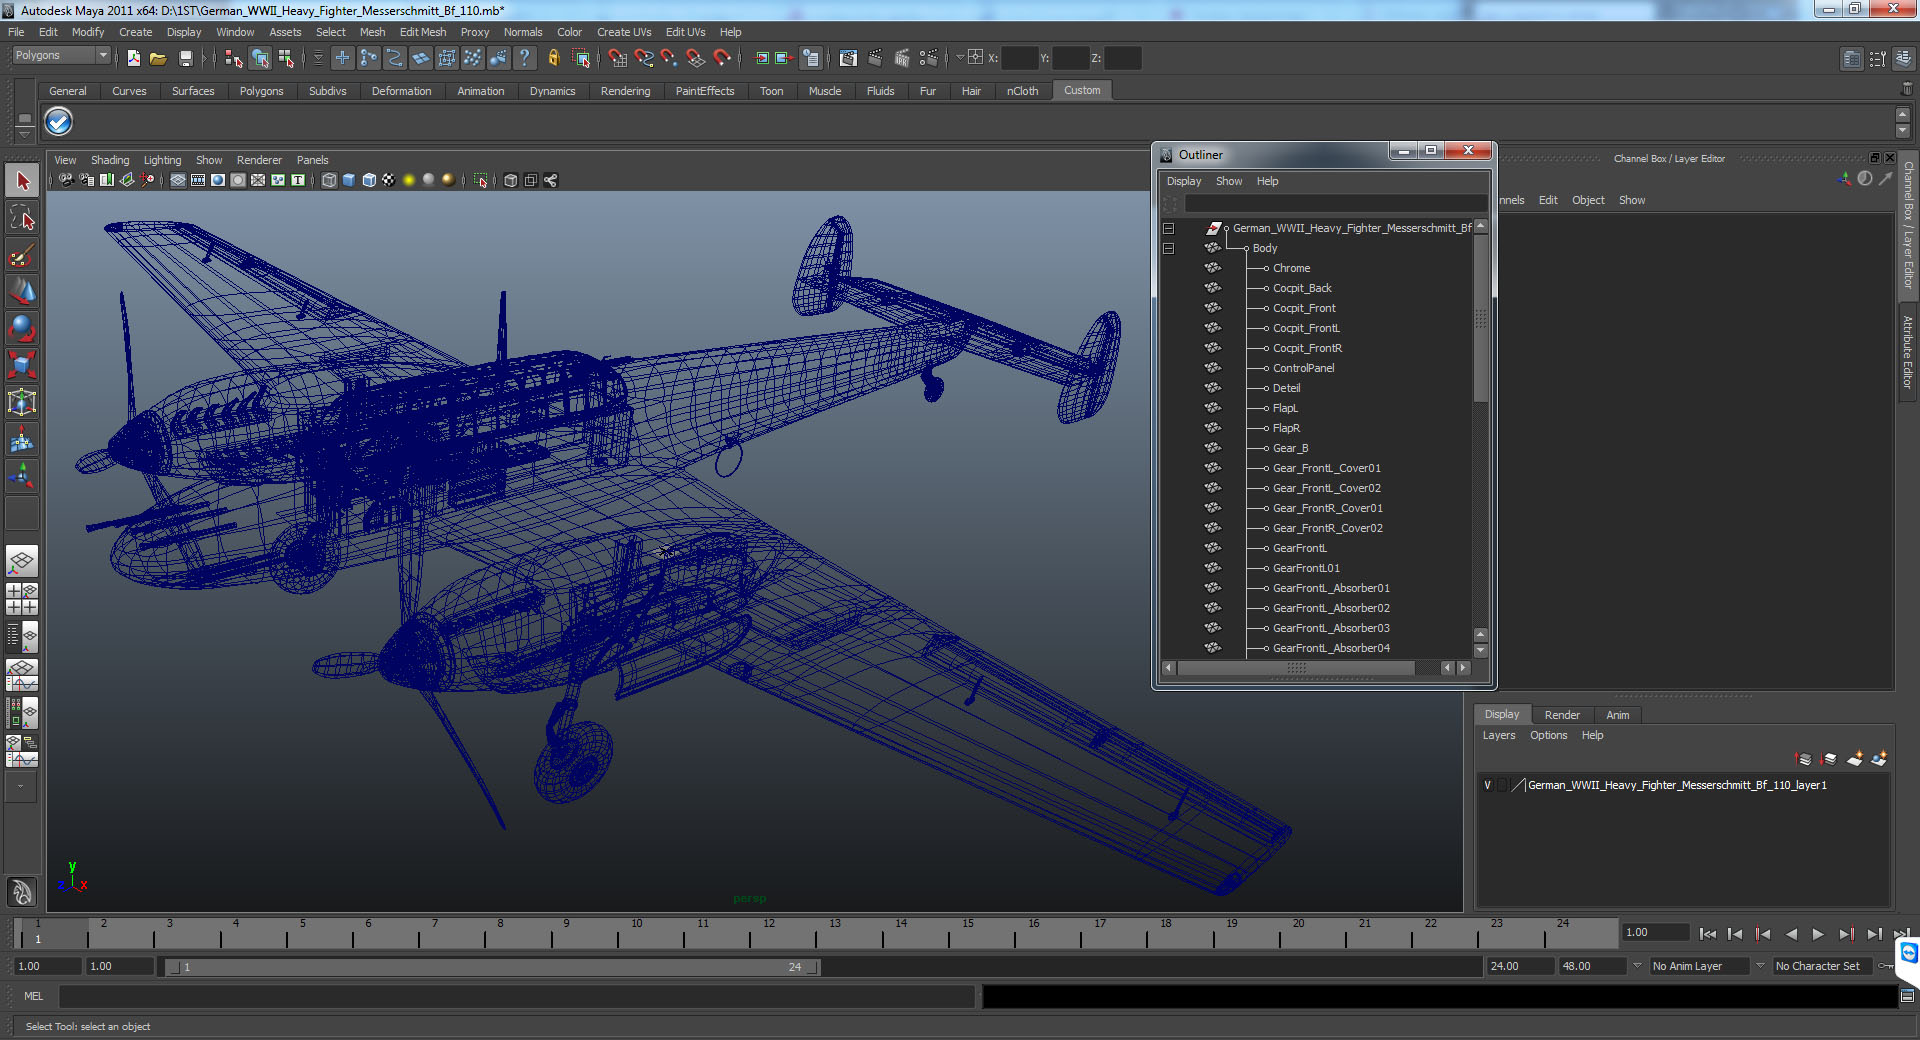
Task: Choose the Universal Manipulator tool
Action: click(22, 402)
